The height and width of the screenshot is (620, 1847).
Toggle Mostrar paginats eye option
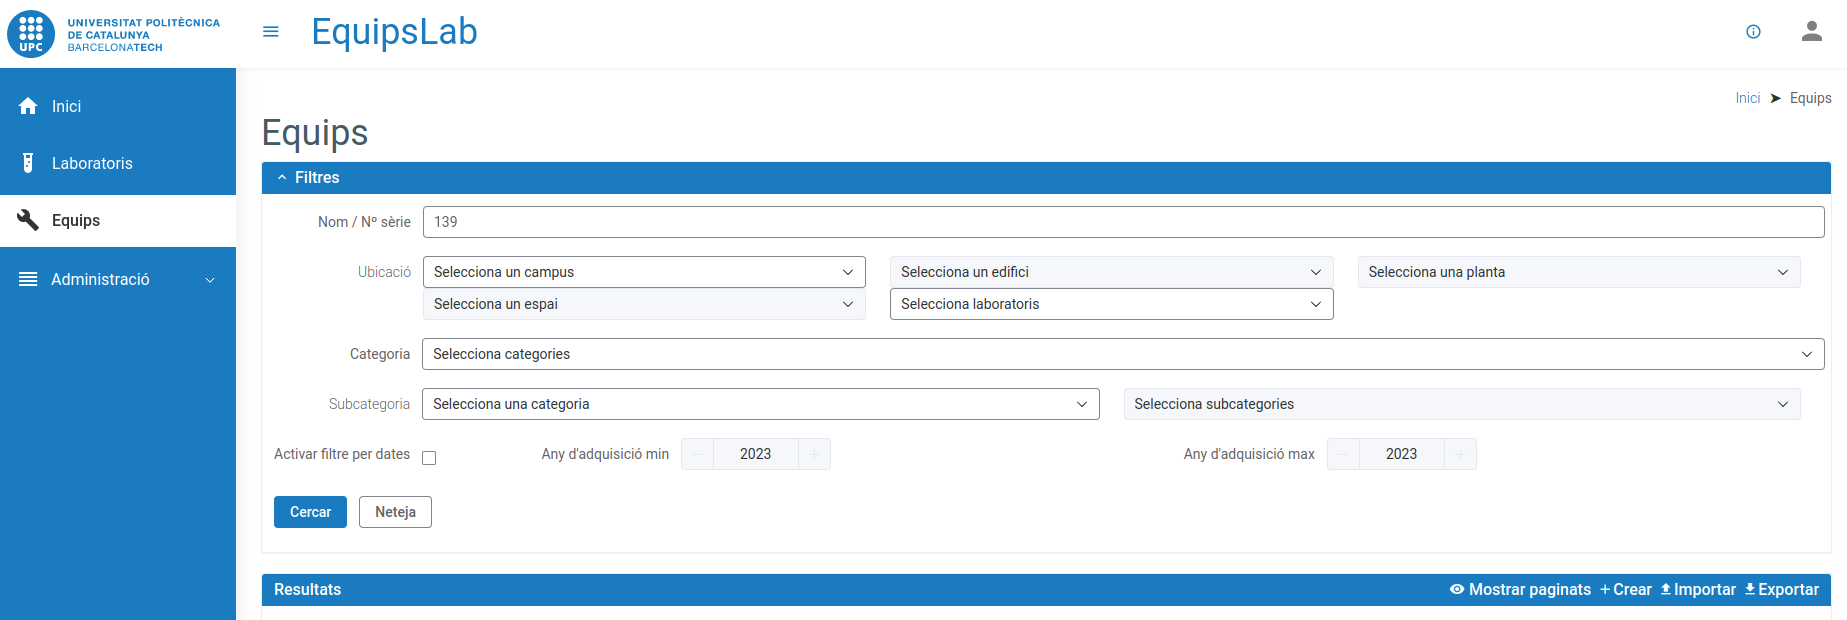click(1520, 590)
